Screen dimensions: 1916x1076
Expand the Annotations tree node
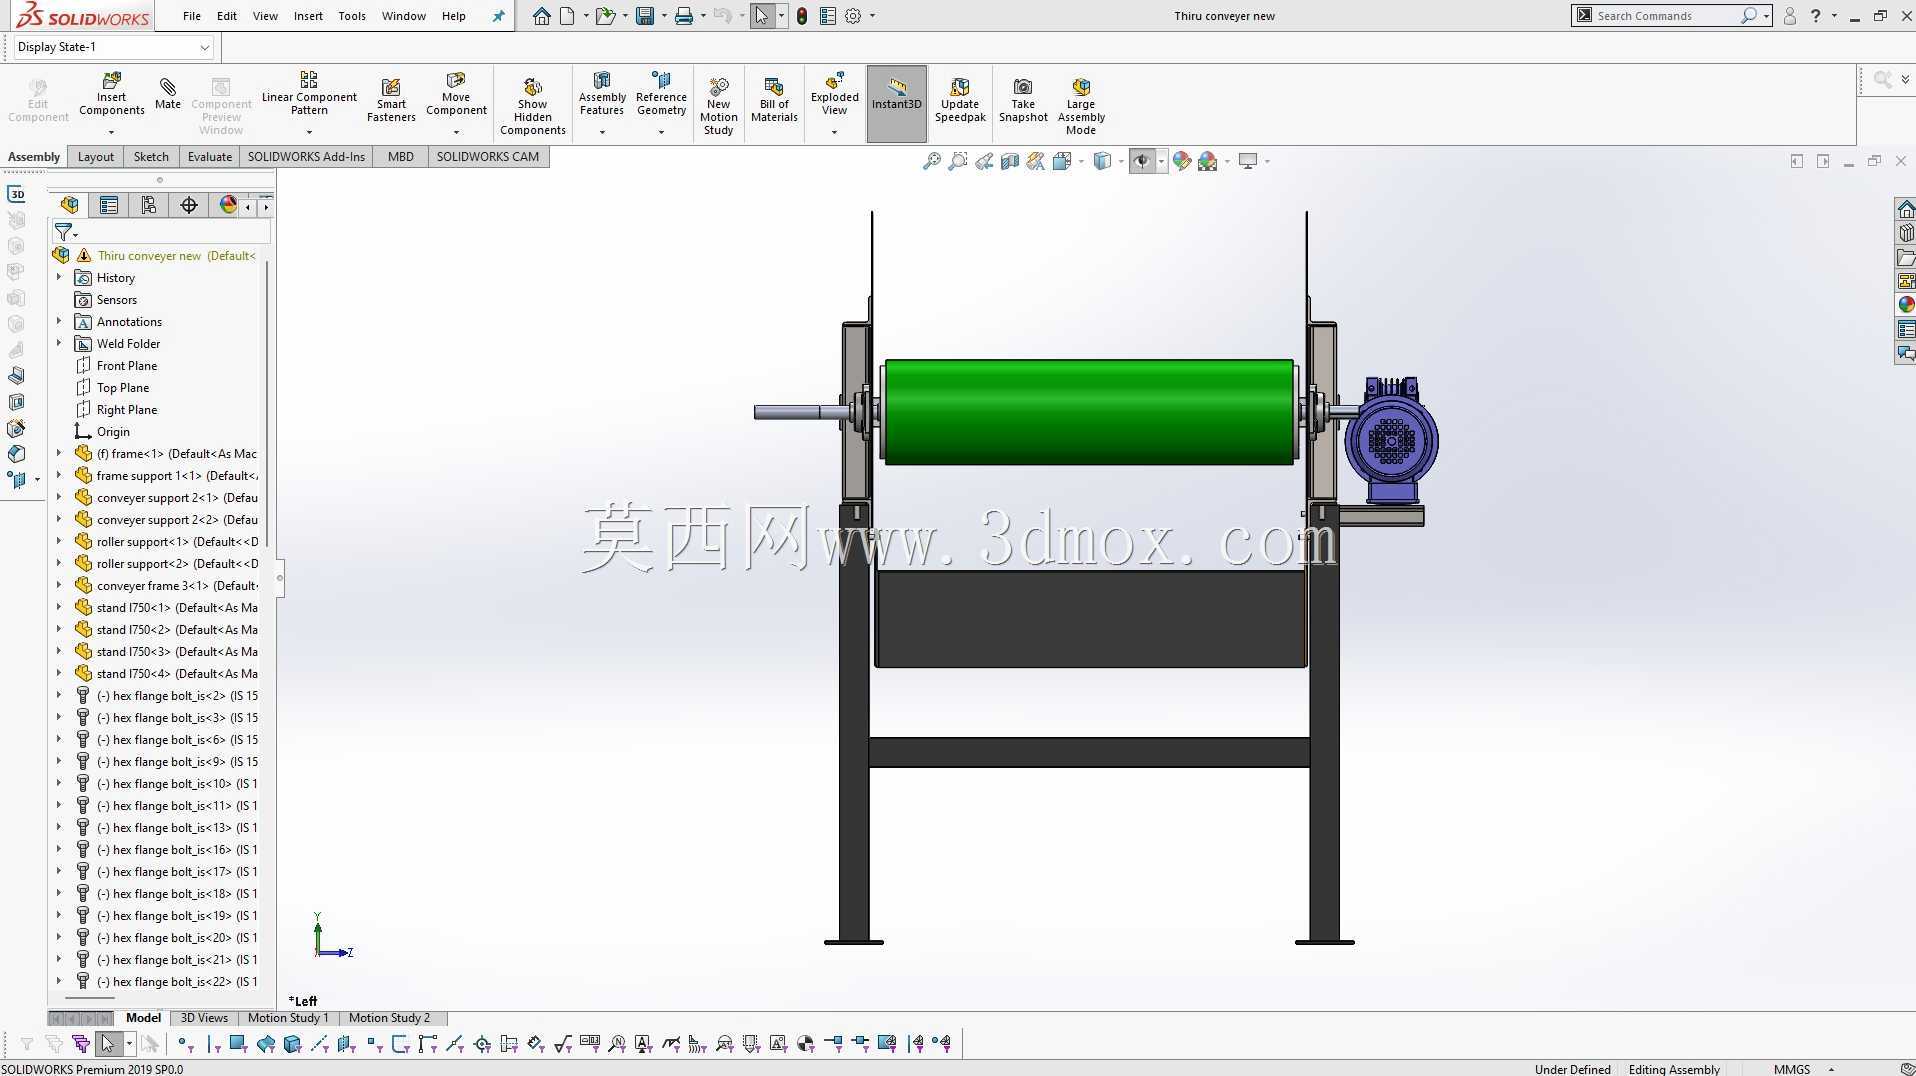pos(59,321)
